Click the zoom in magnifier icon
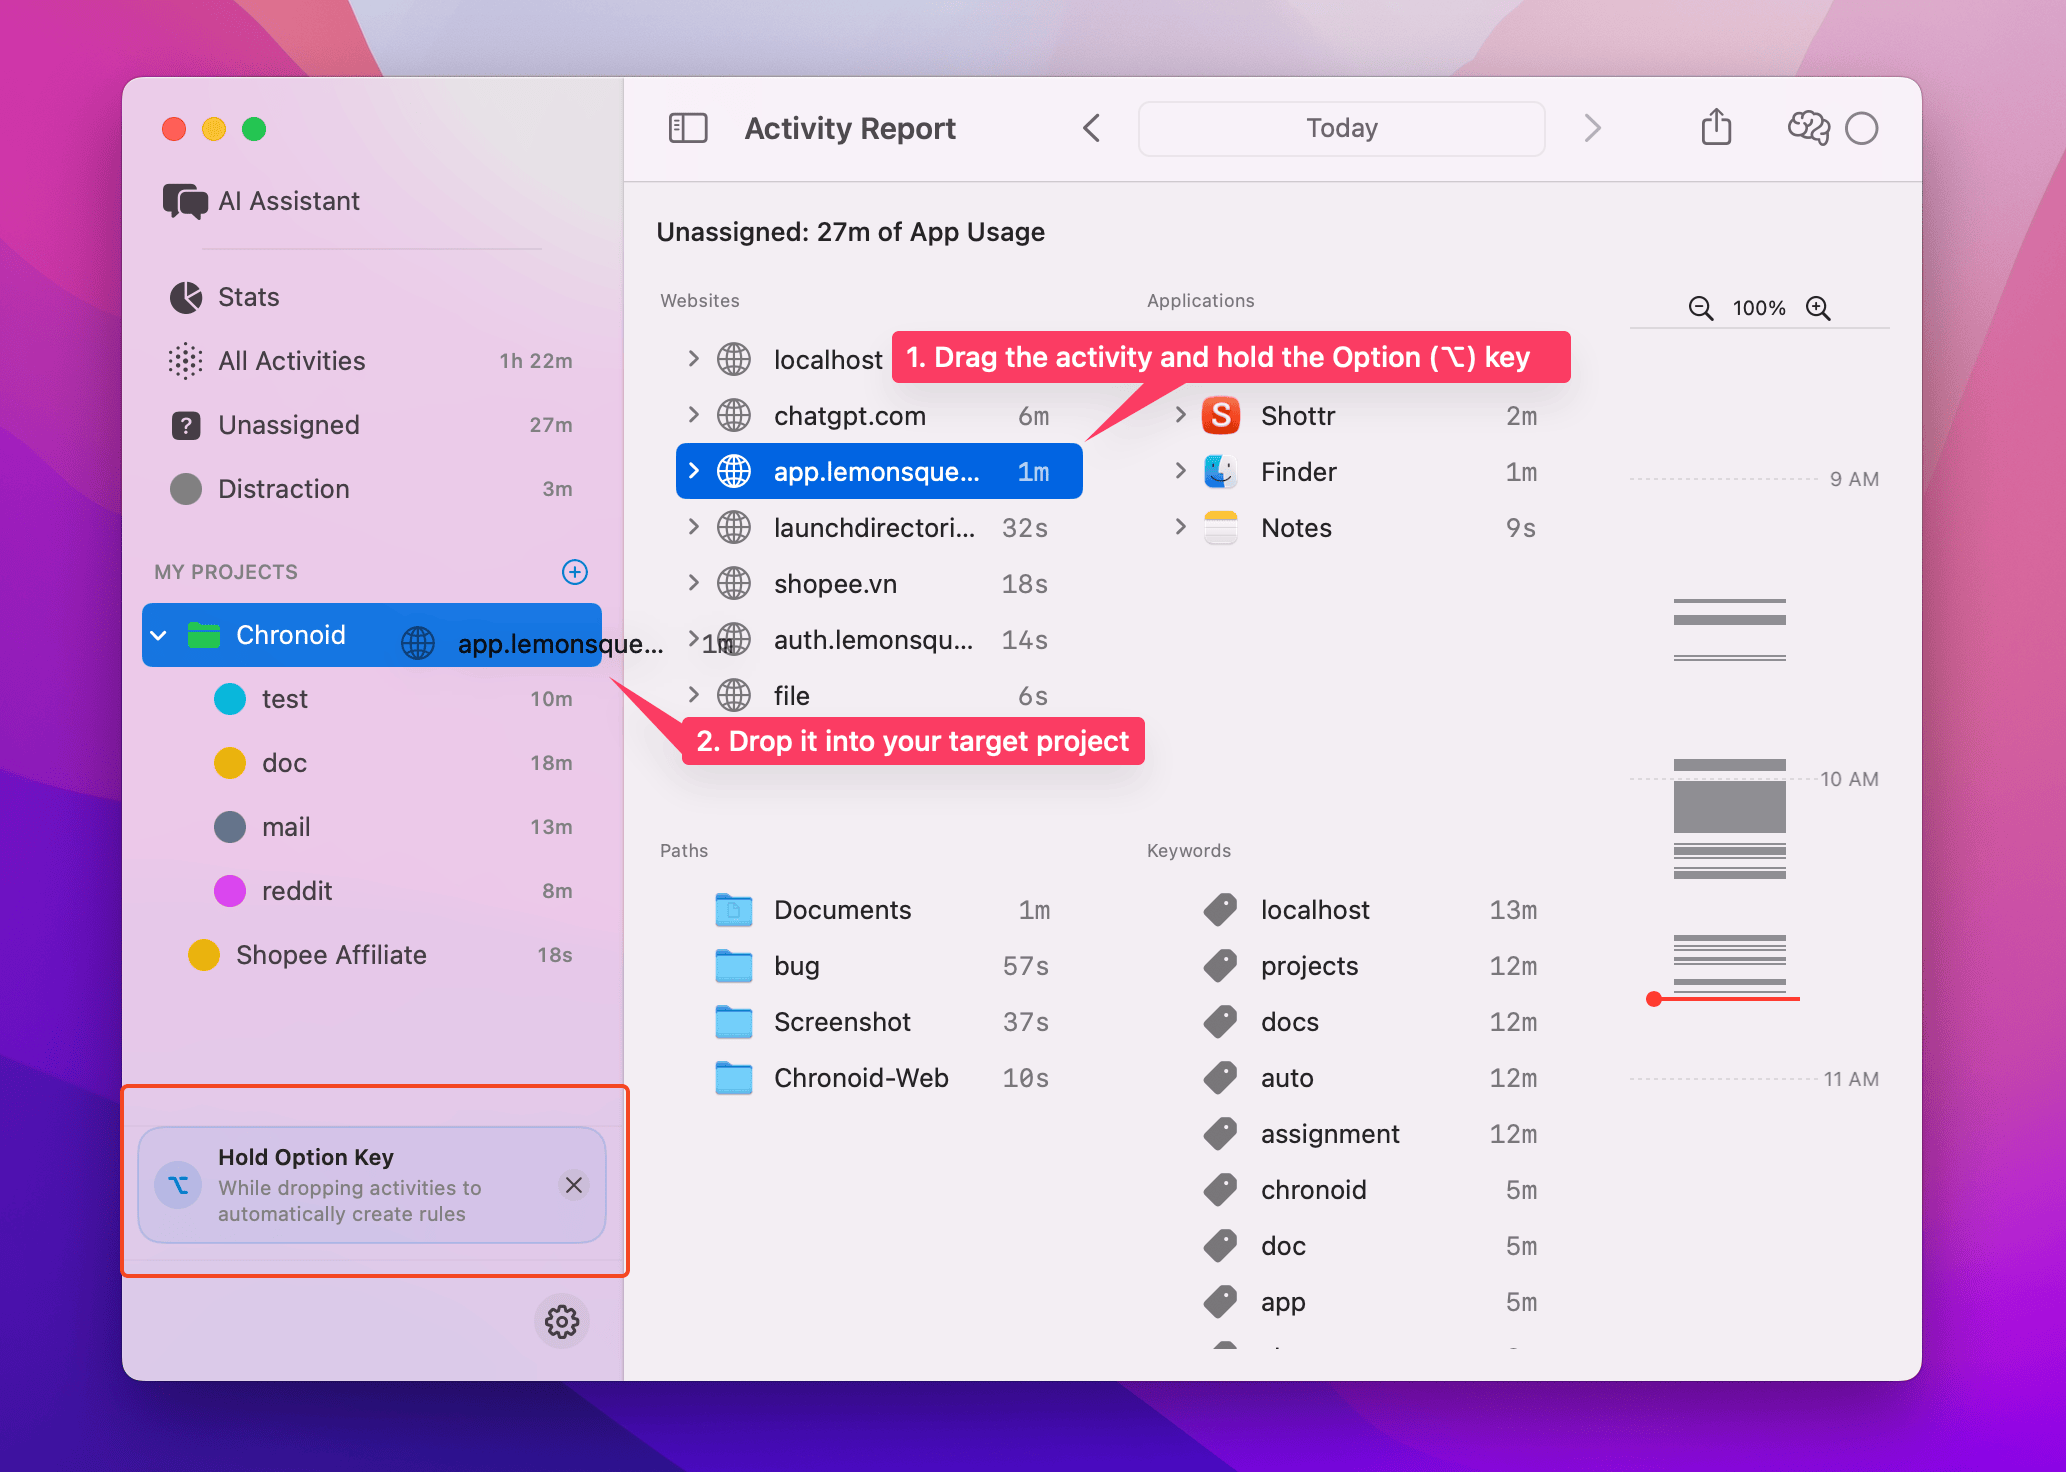 pyautogui.click(x=1818, y=308)
